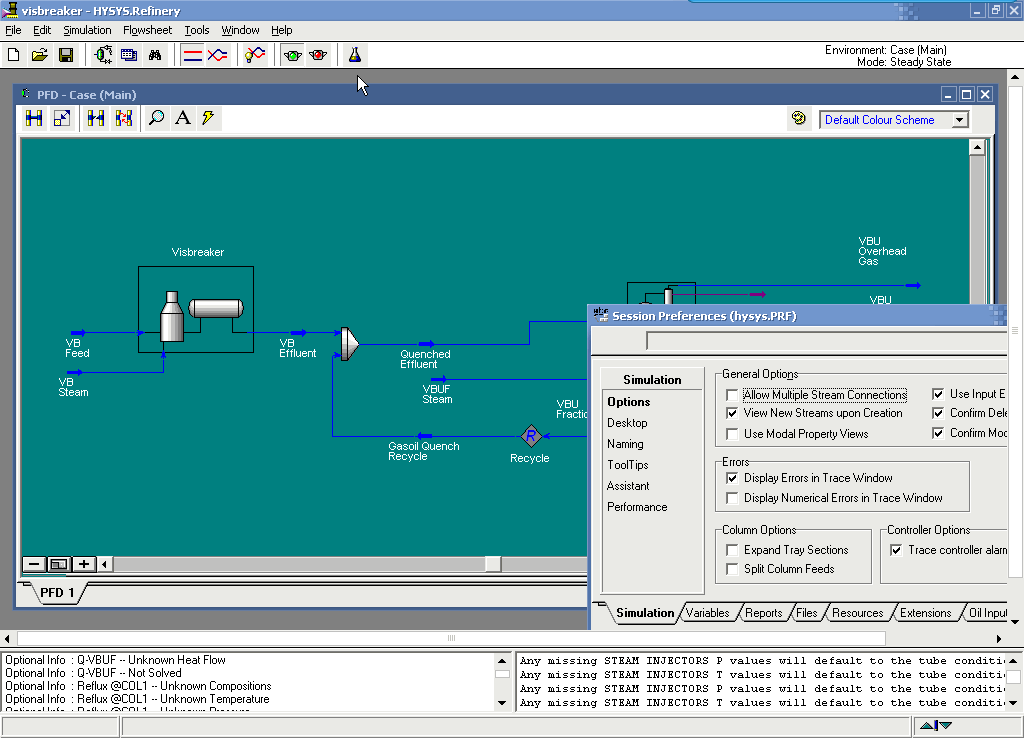Activate solver with green light icon
1024x738 pixels.
[293, 55]
